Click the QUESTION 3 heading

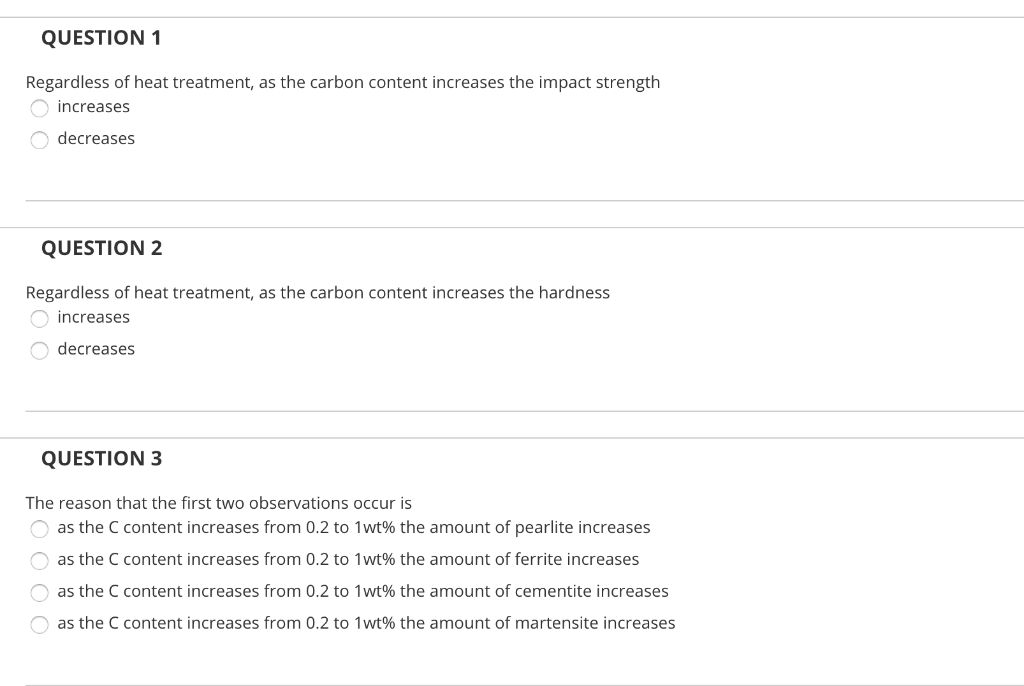click(102, 458)
